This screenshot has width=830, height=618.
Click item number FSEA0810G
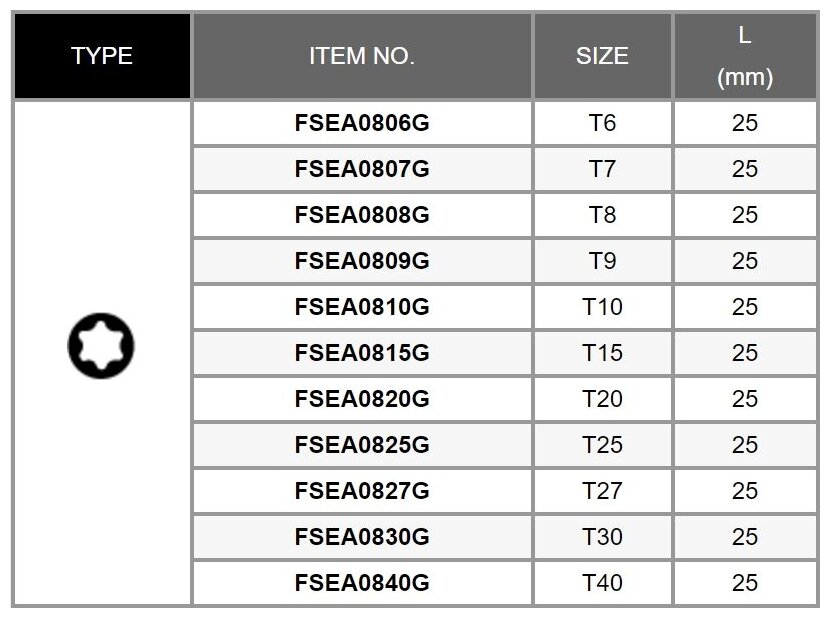click(x=362, y=307)
